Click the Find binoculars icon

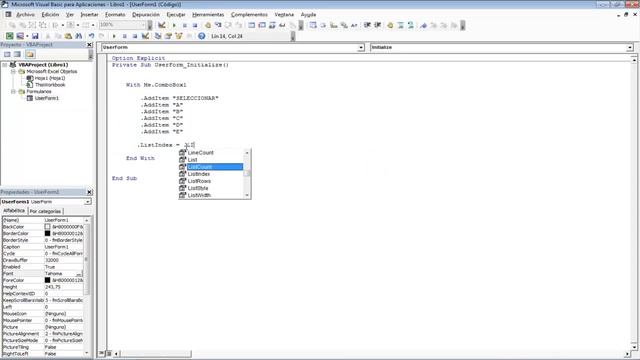click(78, 36)
